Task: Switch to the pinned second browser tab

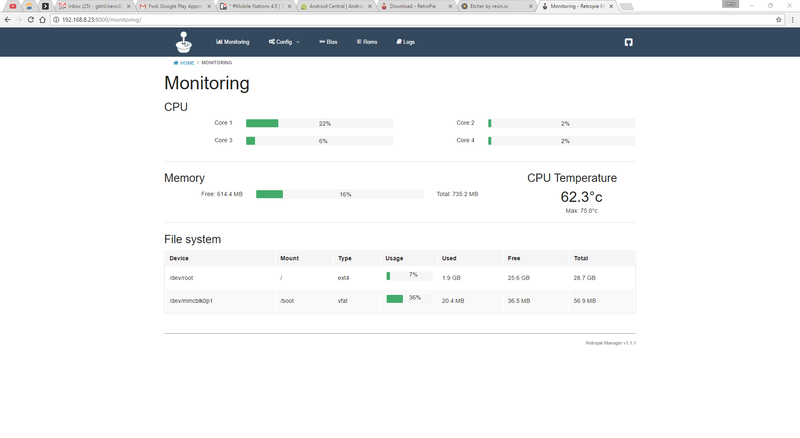Action: pyautogui.click(x=29, y=6)
